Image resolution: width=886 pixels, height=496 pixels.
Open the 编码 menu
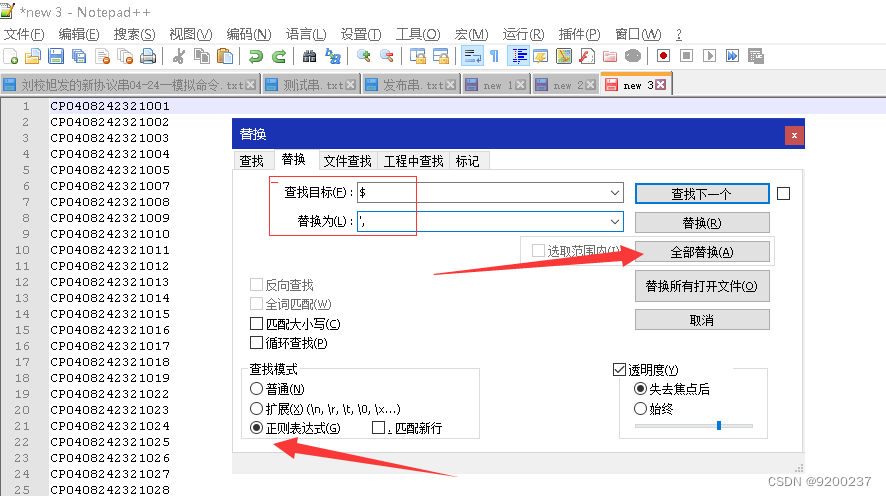[x=249, y=34]
